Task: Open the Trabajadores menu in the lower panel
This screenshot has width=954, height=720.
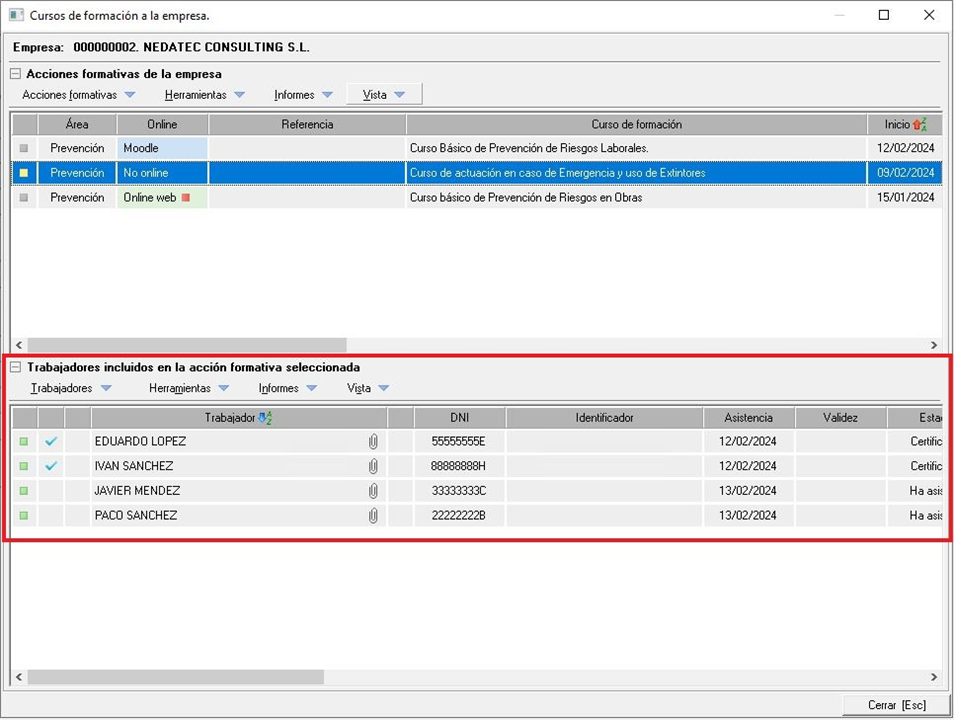Action: [x=71, y=388]
